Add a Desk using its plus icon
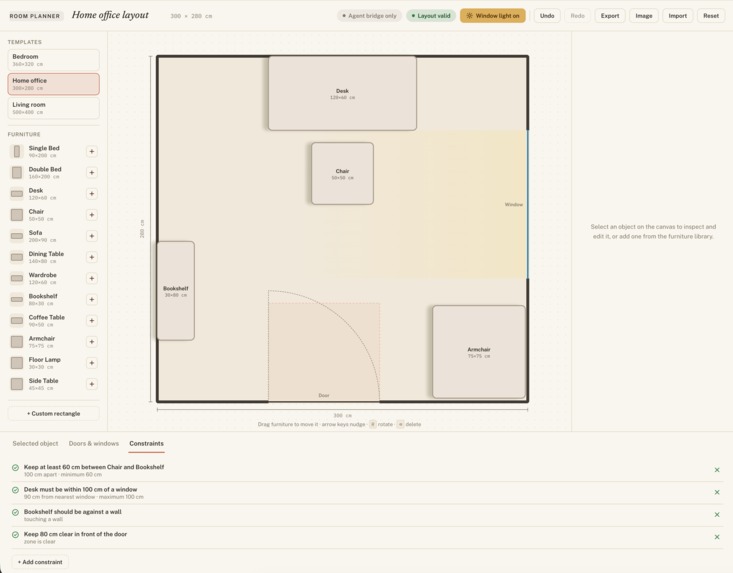The image size is (733, 573). (92, 193)
